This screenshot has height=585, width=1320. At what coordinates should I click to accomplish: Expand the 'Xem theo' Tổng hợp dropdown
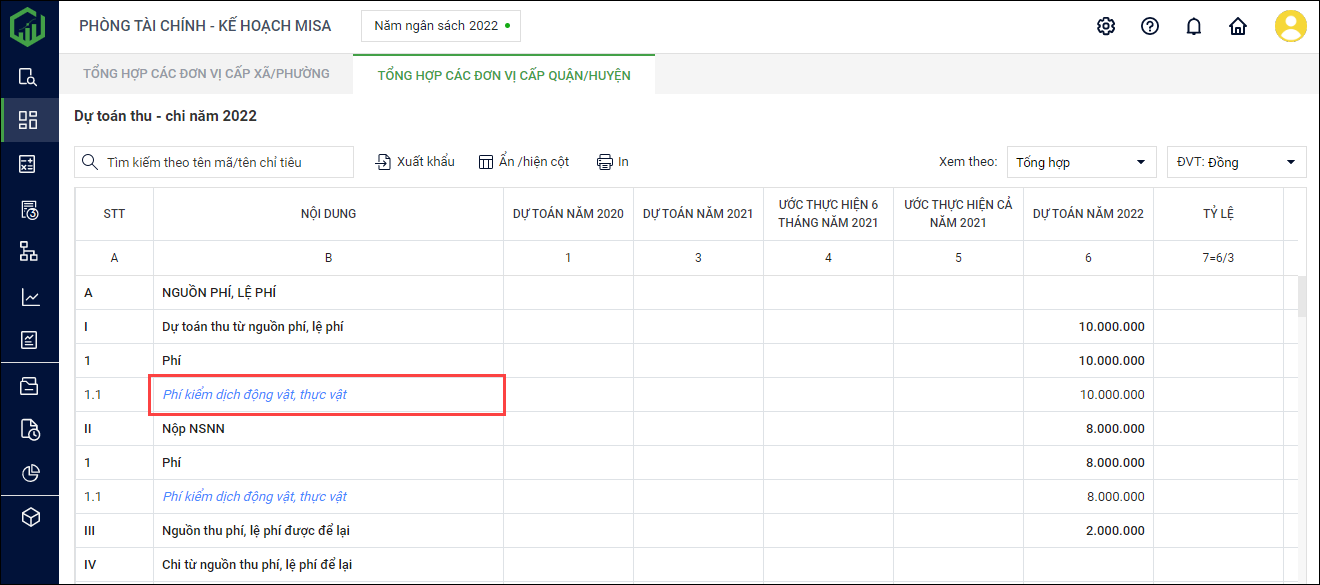1081,162
